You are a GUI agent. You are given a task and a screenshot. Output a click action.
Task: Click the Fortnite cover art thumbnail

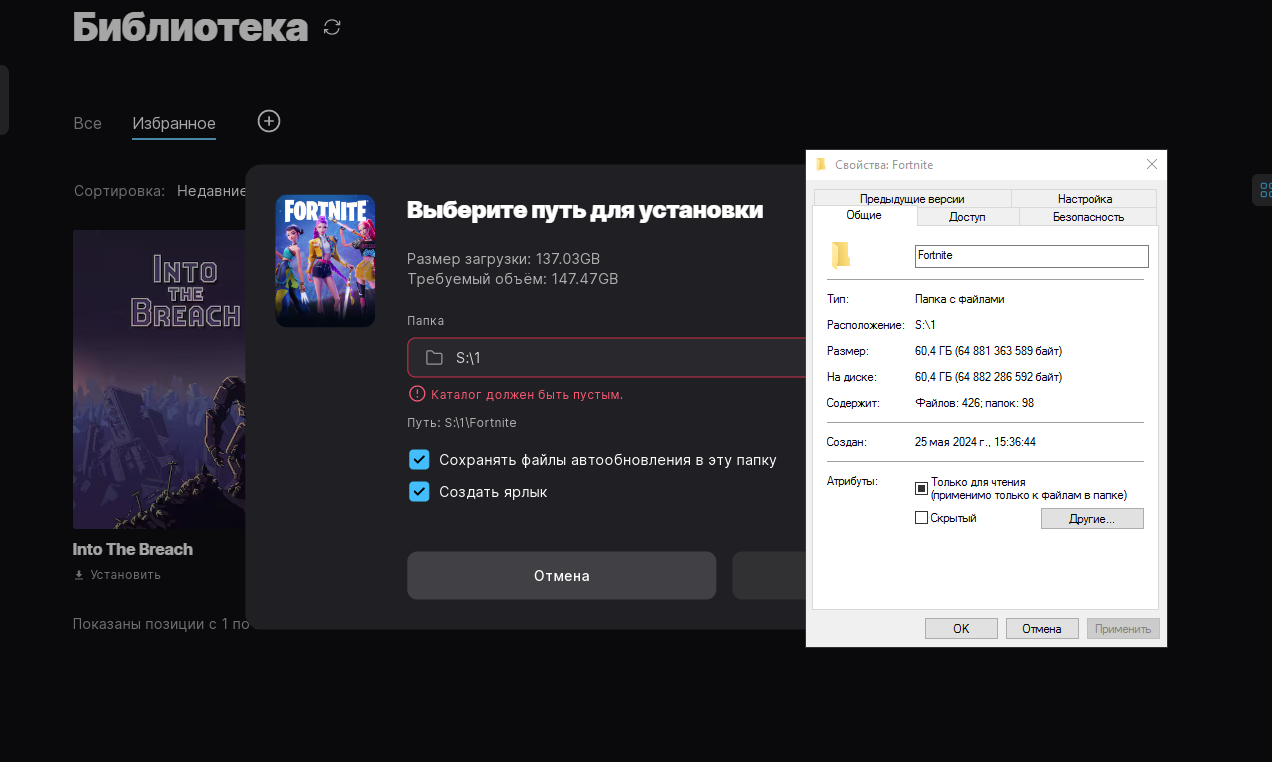click(325, 261)
